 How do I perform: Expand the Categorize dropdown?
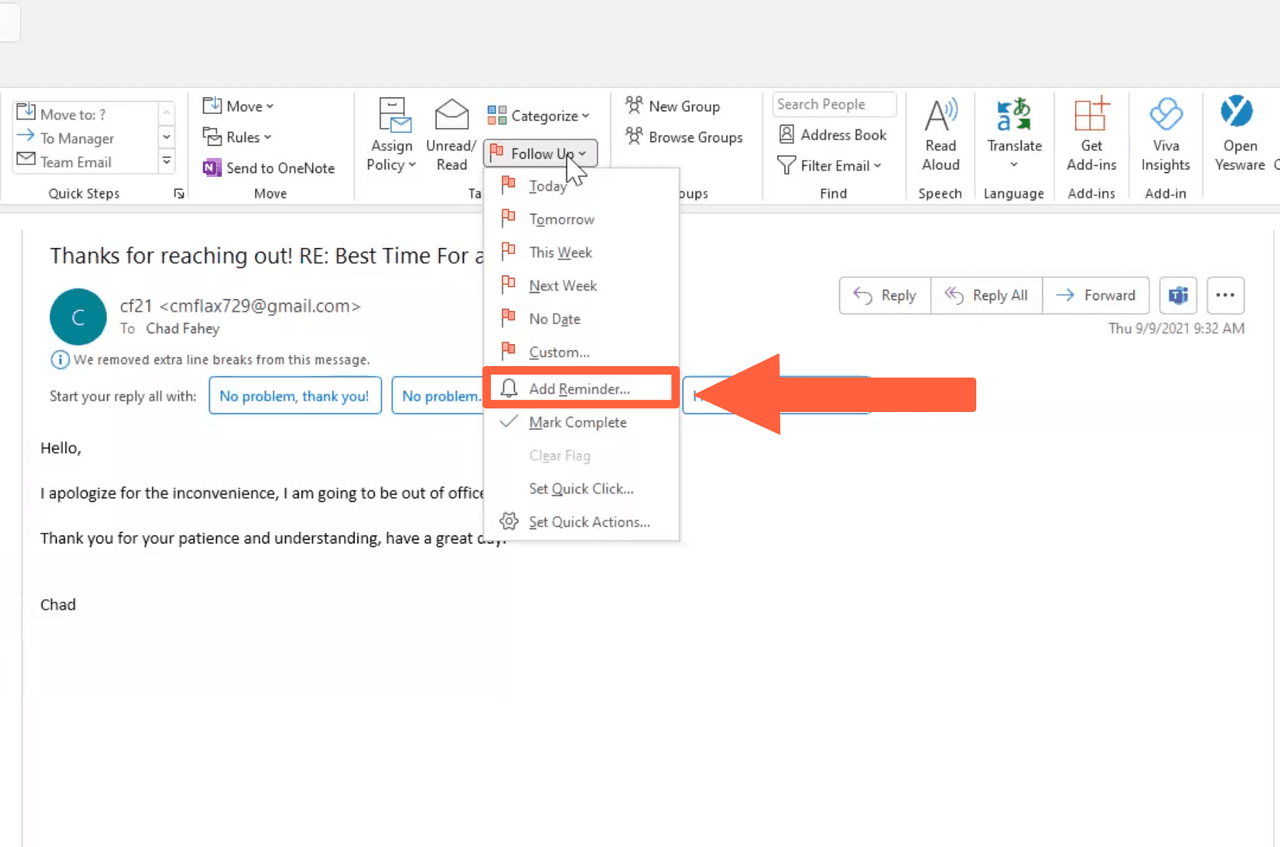tap(539, 116)
